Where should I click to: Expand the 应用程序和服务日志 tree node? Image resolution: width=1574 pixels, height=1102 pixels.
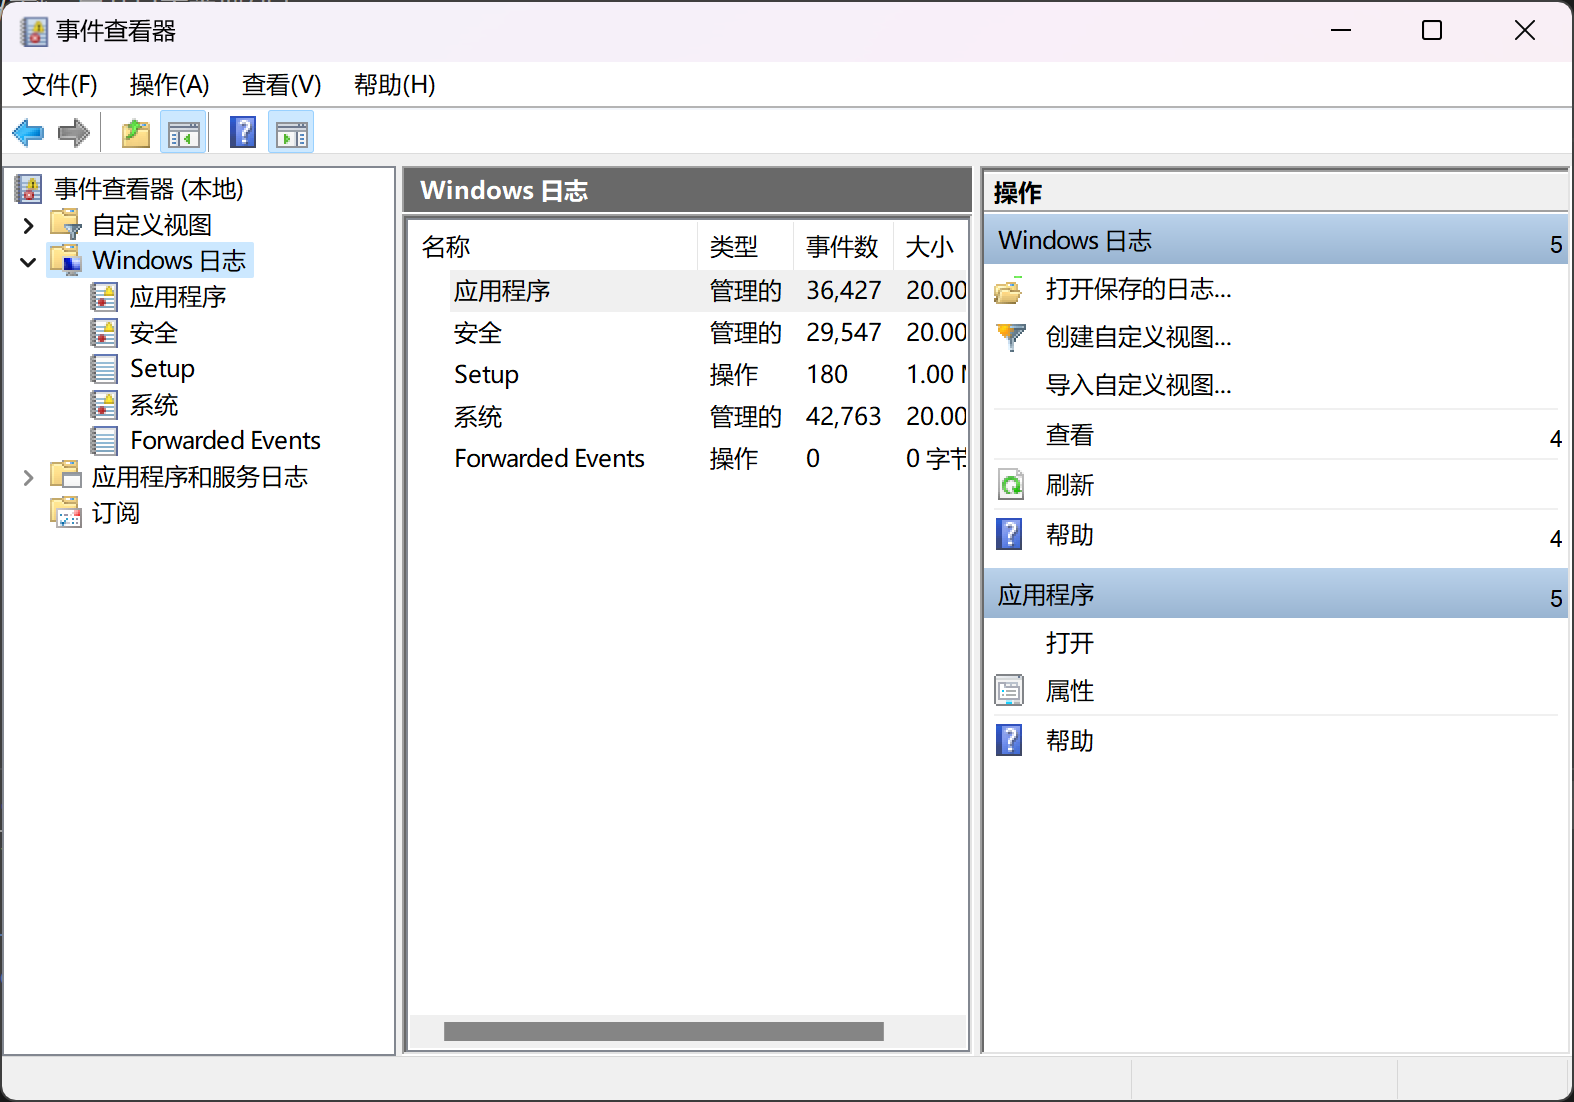tap(28, 477)
